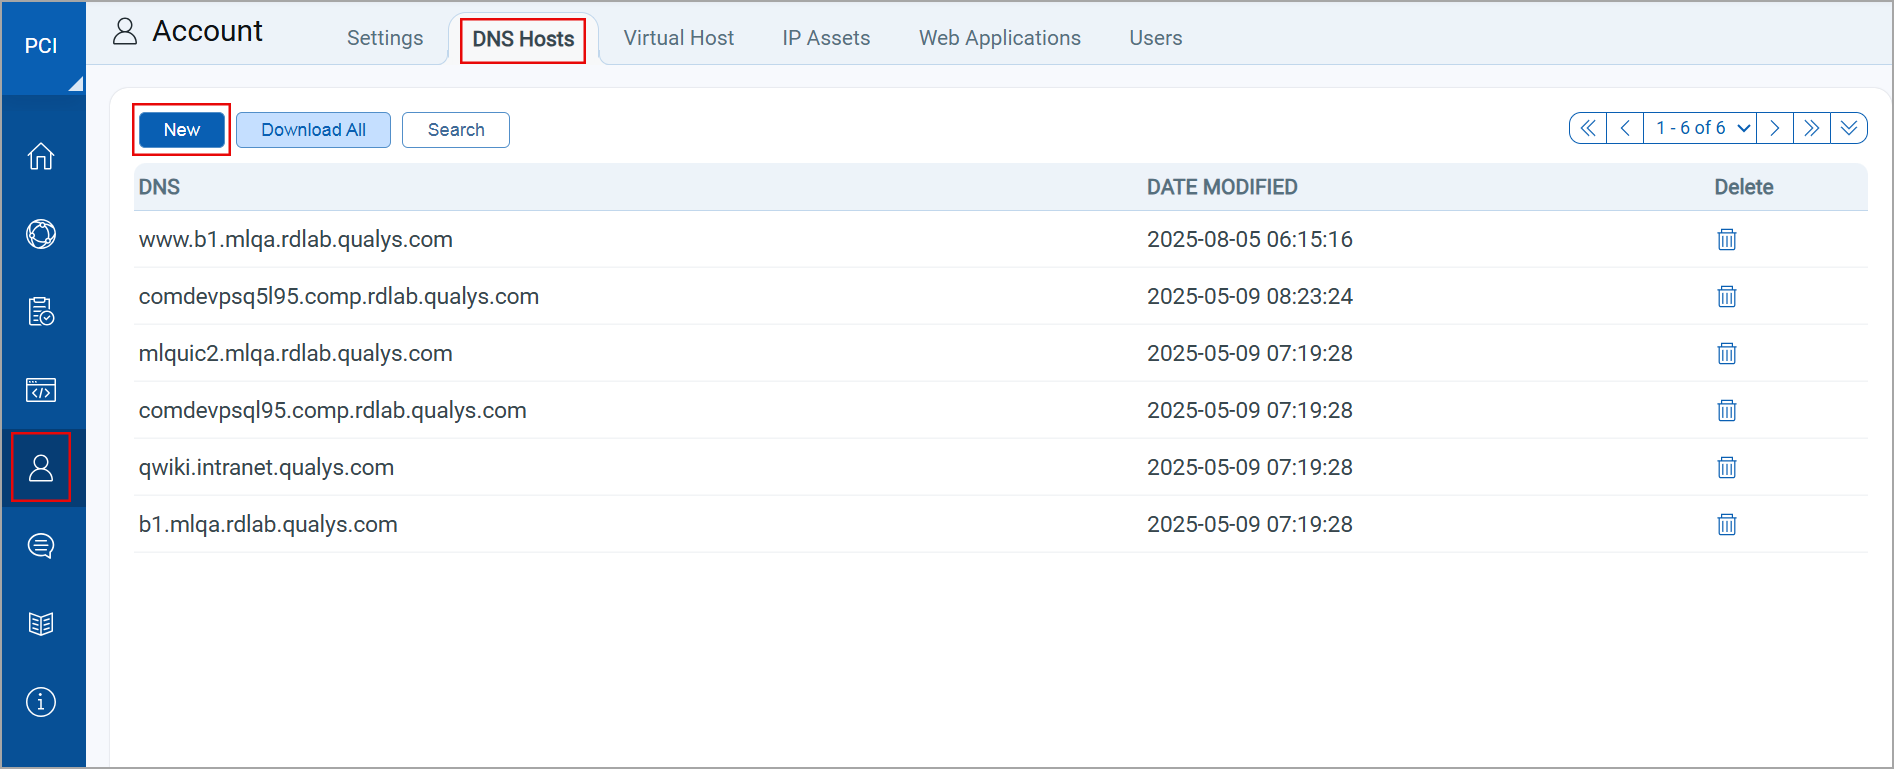Click the Info circle icon in sidebar
The width and height of the screenshot is (1894, 769).
pyautogui.click(x=41, y=702)
